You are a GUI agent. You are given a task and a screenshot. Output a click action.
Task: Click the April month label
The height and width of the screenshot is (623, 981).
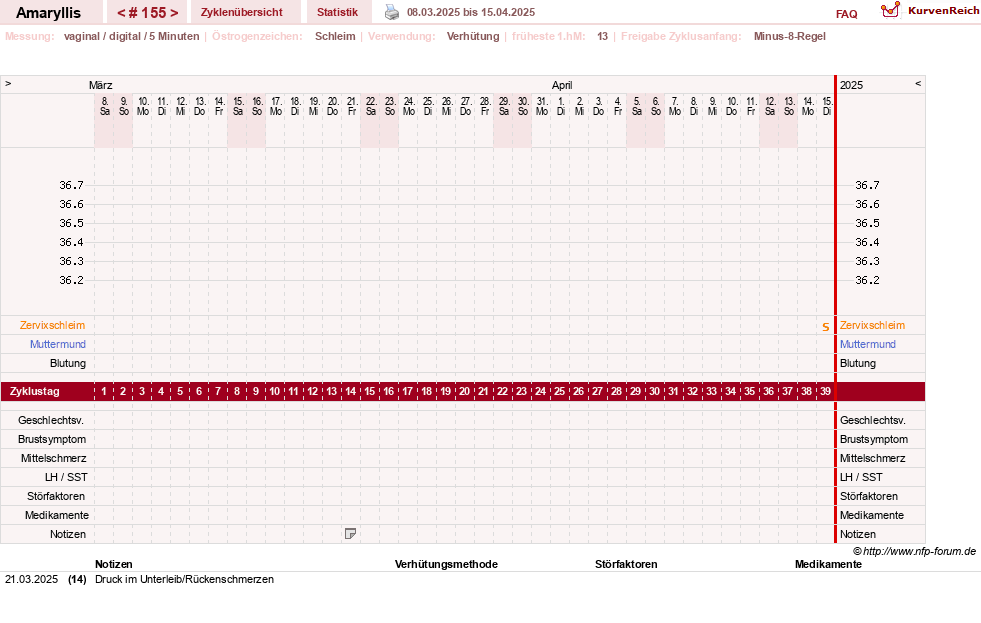(x=562, y=85)
